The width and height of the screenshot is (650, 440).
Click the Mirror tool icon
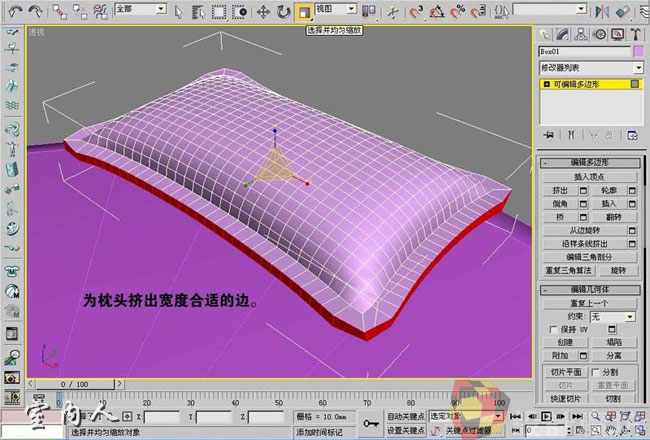coord(601,11)
